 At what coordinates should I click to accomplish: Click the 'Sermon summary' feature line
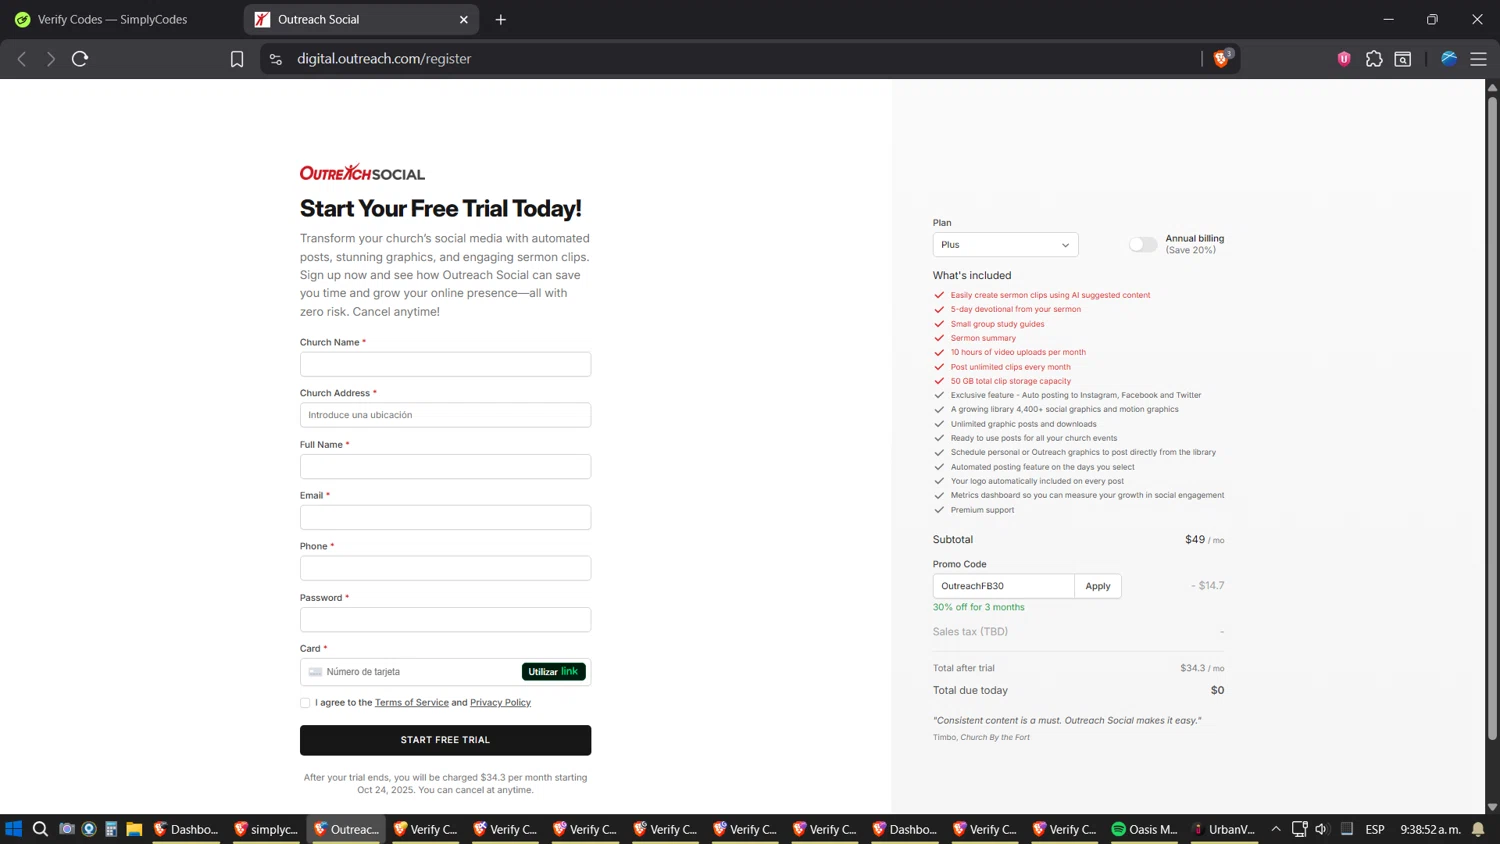983,338
